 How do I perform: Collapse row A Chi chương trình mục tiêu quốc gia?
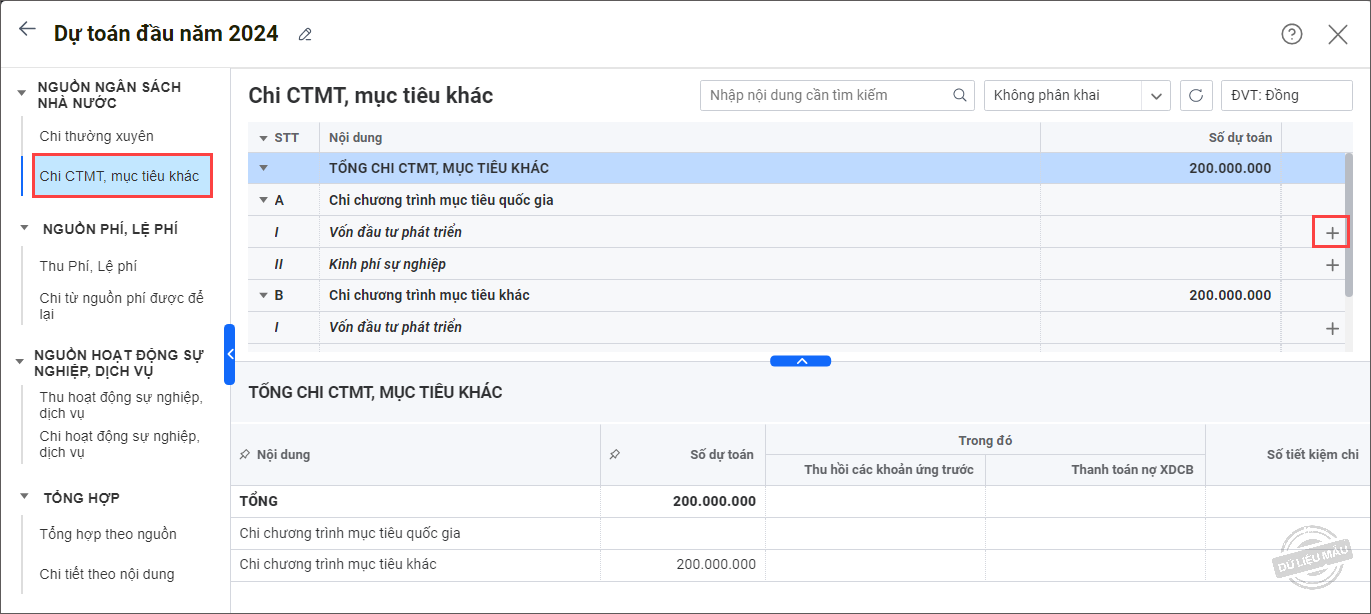(x=264, y=200)
